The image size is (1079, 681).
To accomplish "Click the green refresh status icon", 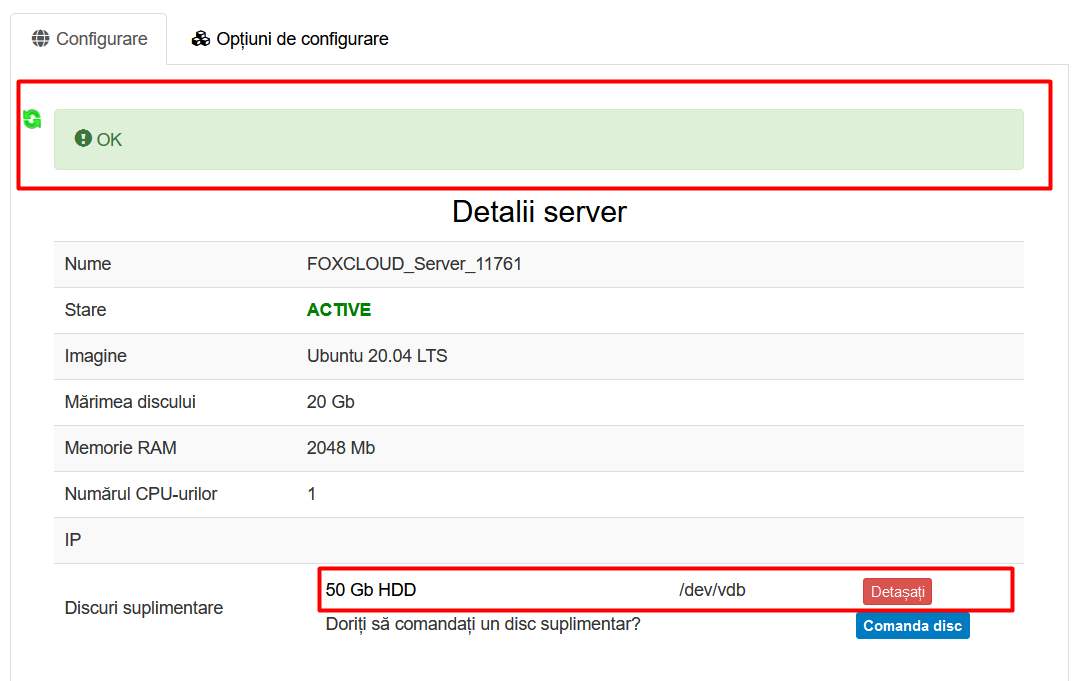I will coord(32,119).
